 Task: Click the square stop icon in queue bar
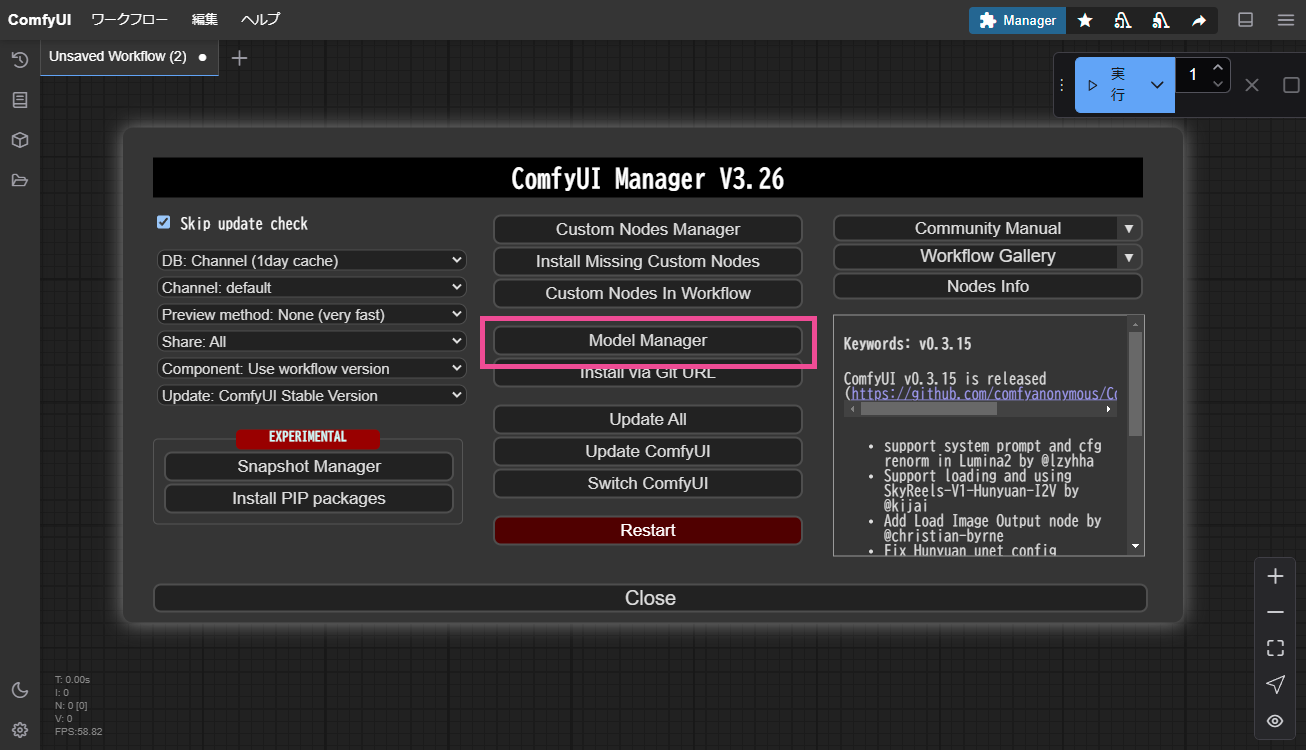point(1291,85)
